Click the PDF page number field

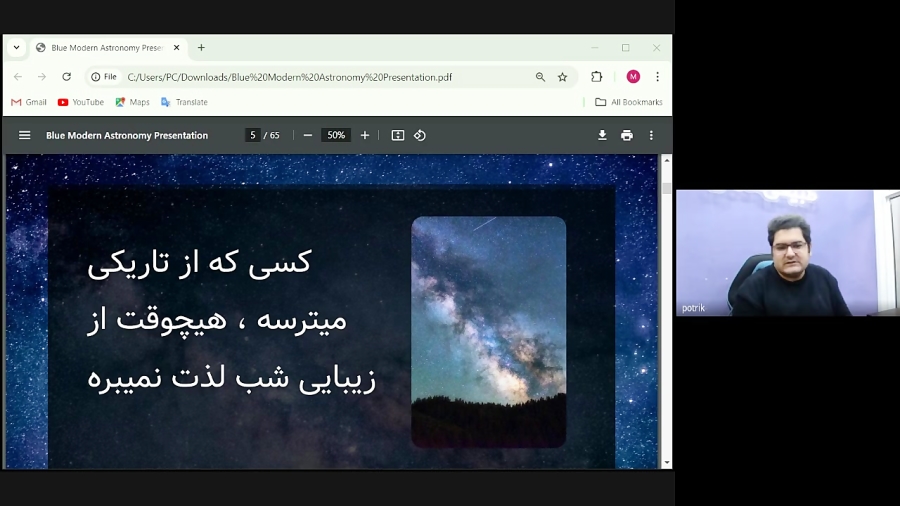coord(253,135)
